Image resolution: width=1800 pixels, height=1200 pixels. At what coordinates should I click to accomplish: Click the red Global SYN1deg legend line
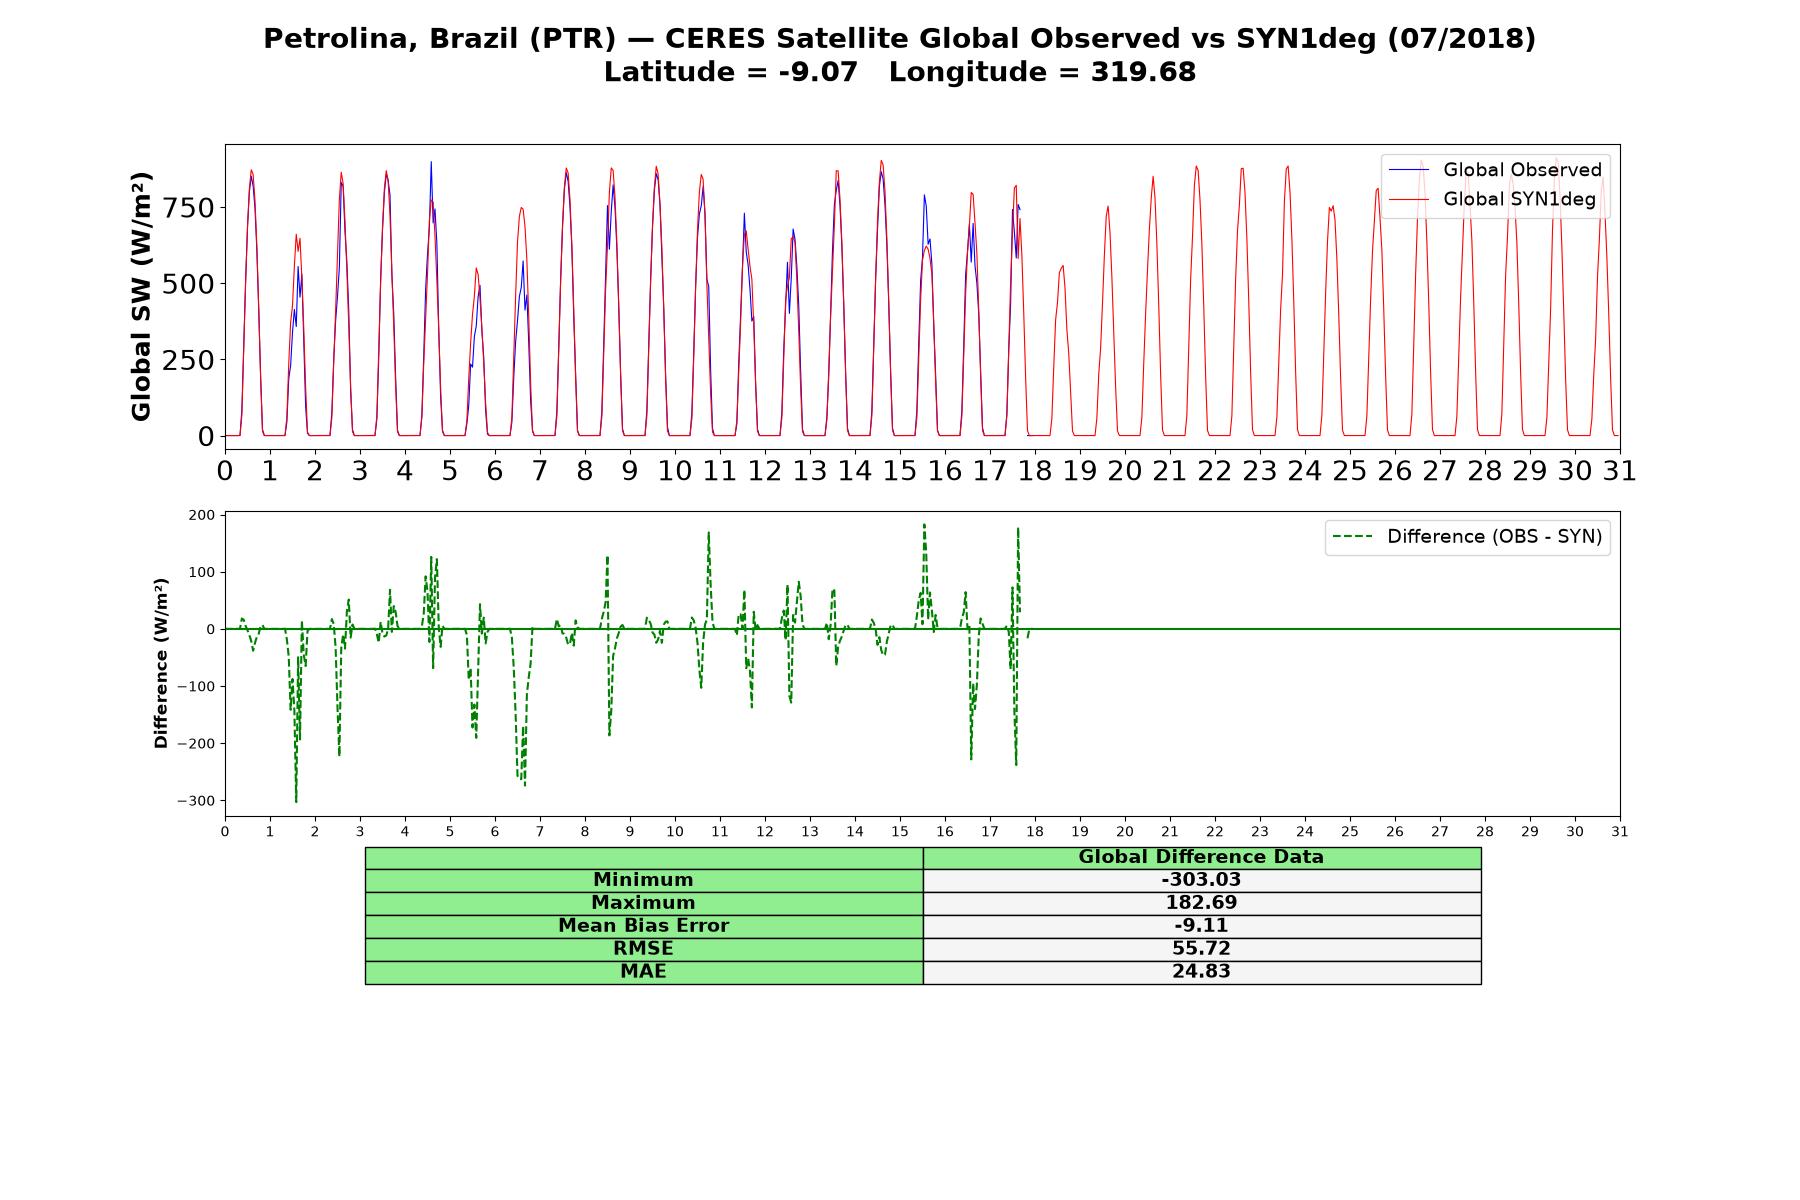point(1409,199)
